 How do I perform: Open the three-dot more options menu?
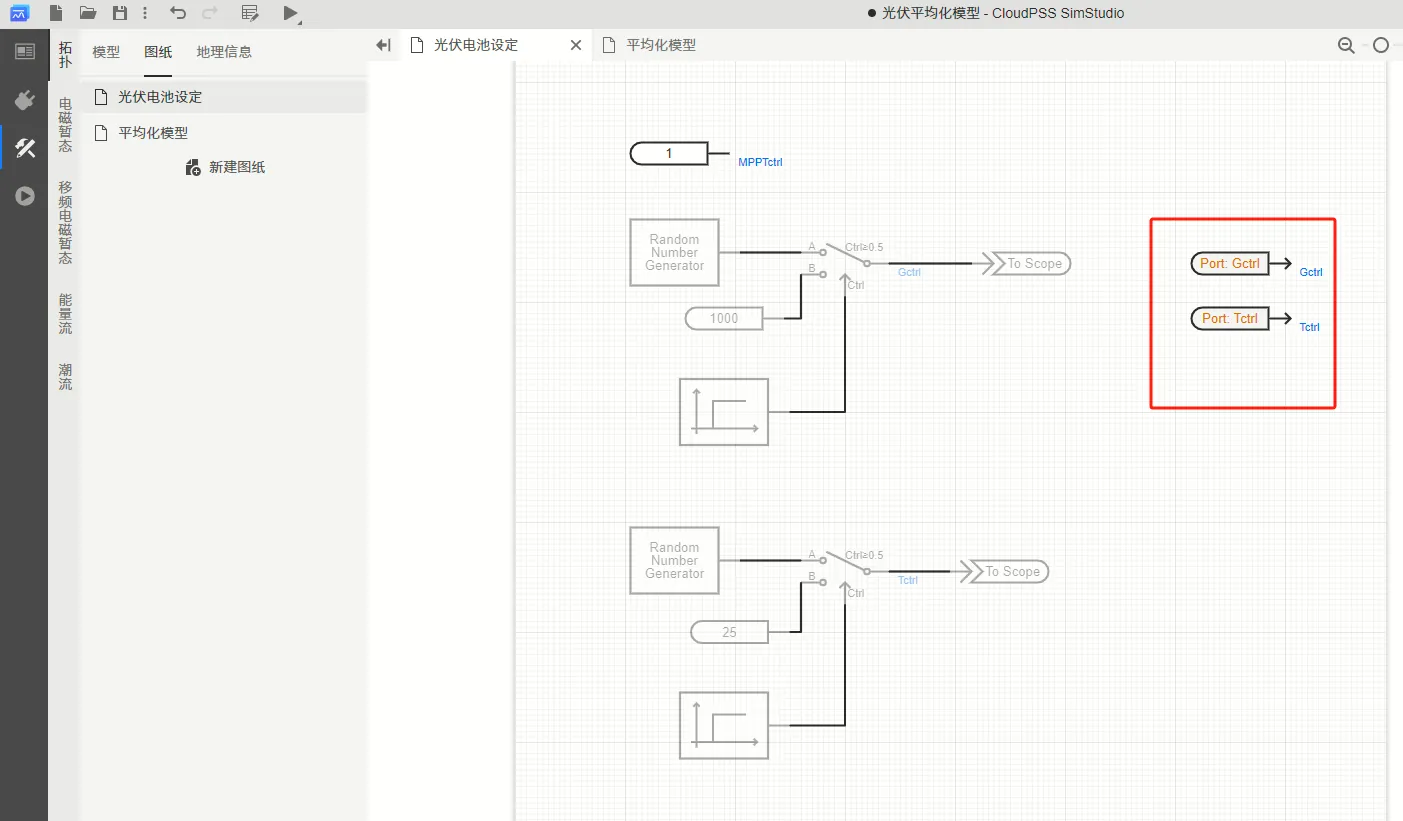point(146,13)
